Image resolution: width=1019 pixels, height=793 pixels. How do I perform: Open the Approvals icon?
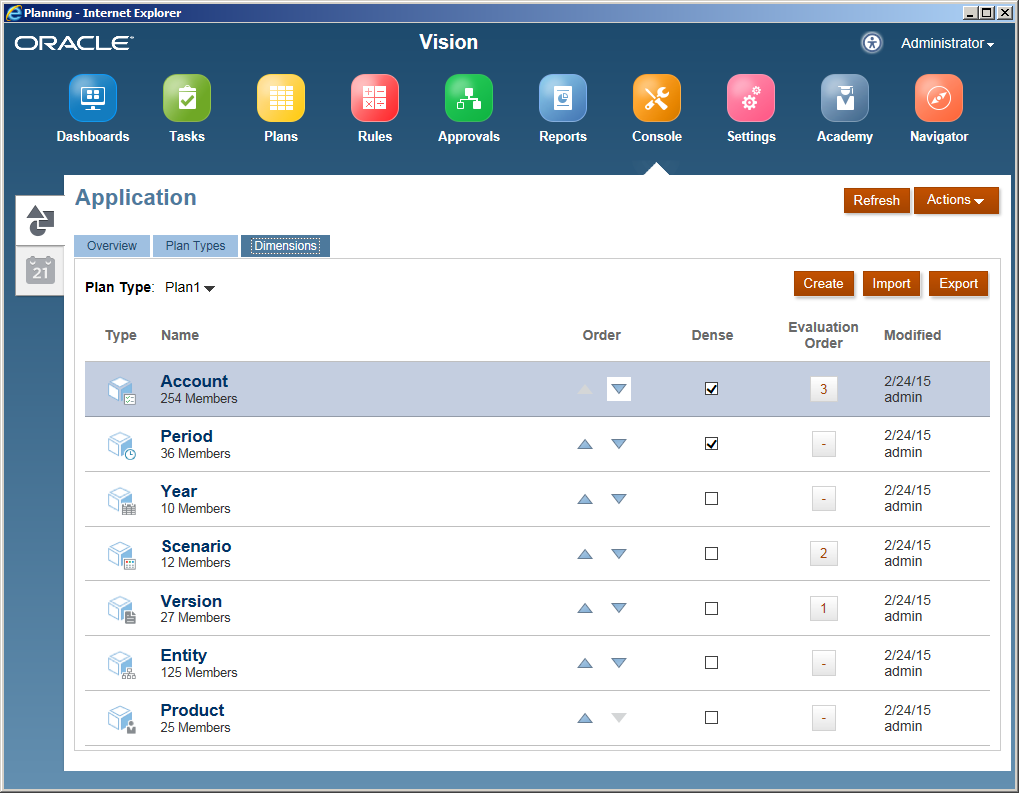(469, 98)
